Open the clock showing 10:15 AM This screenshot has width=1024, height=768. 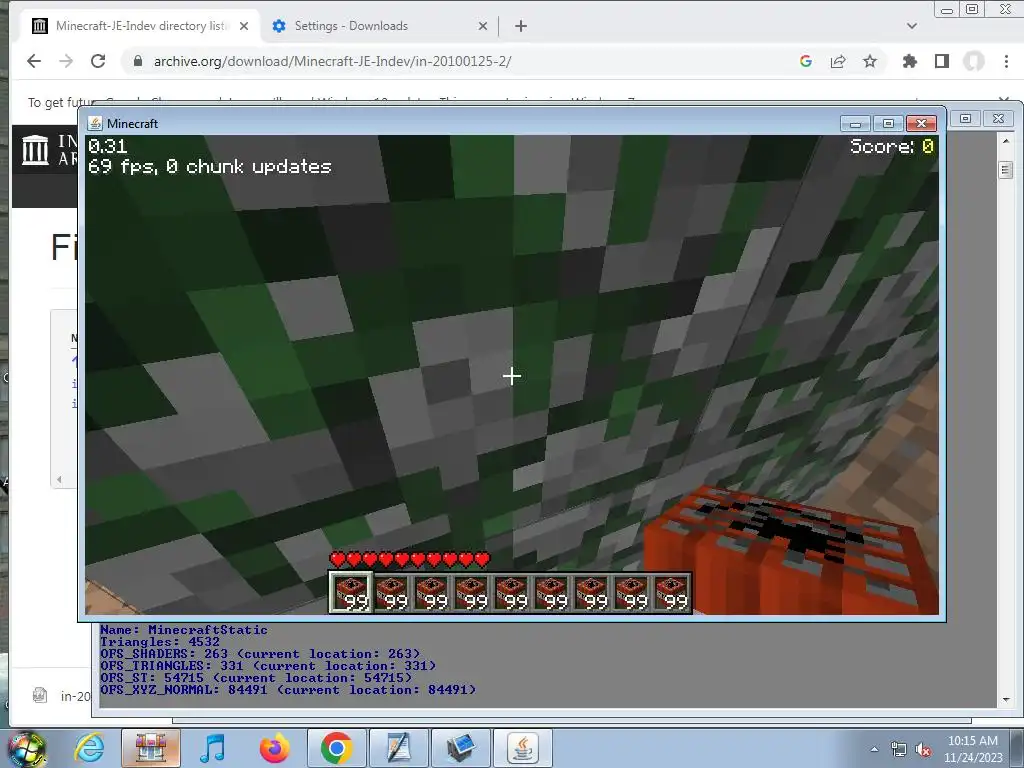[972, 749]
